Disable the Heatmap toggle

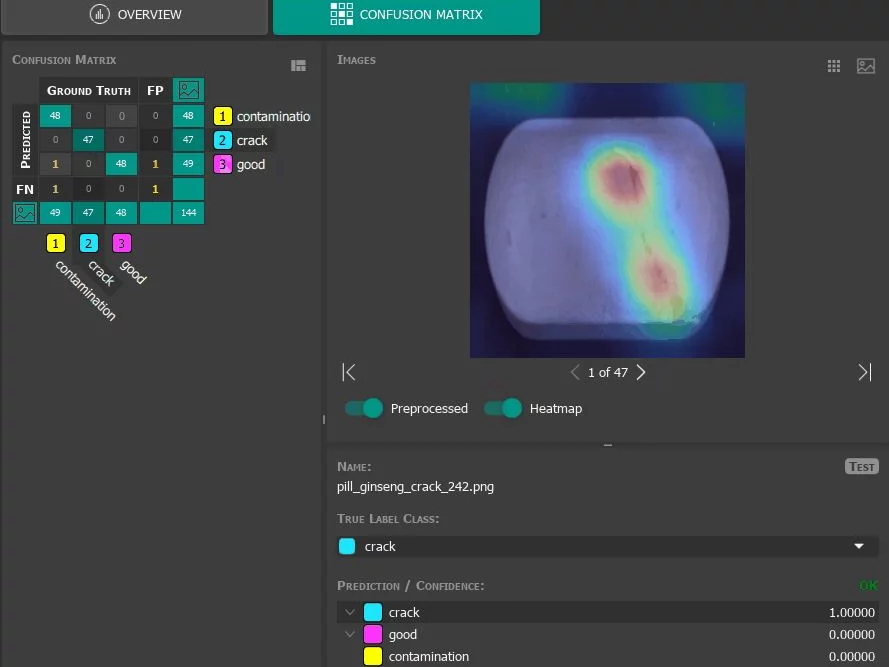click(503, 408)
